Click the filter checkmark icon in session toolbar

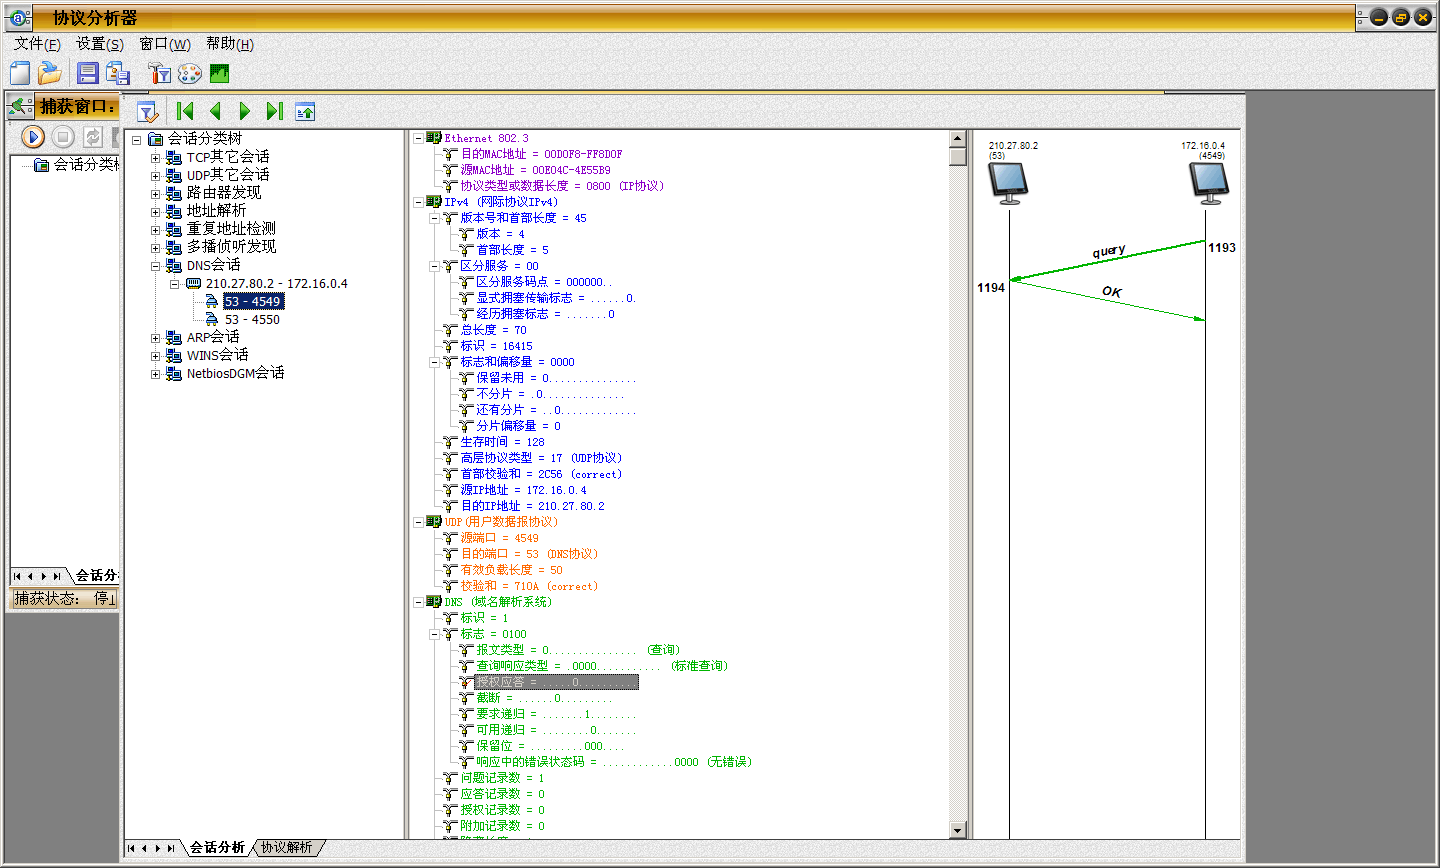[147, 111]
